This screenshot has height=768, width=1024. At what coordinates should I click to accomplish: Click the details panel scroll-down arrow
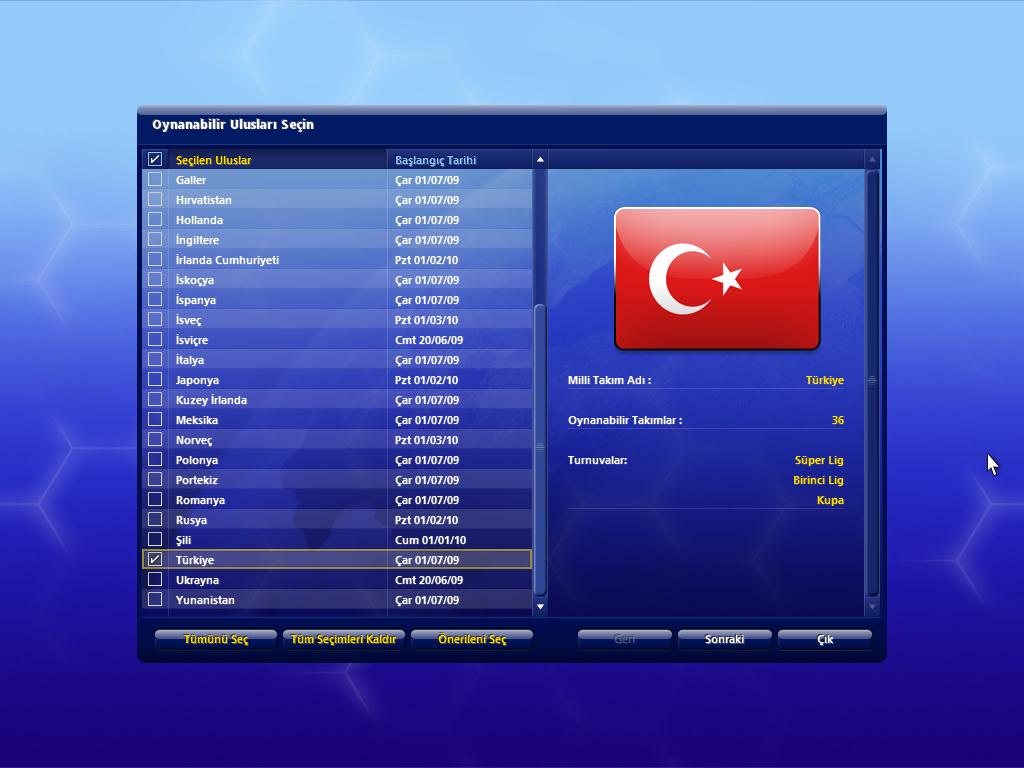pyautogui.click(x=872, y=607)
